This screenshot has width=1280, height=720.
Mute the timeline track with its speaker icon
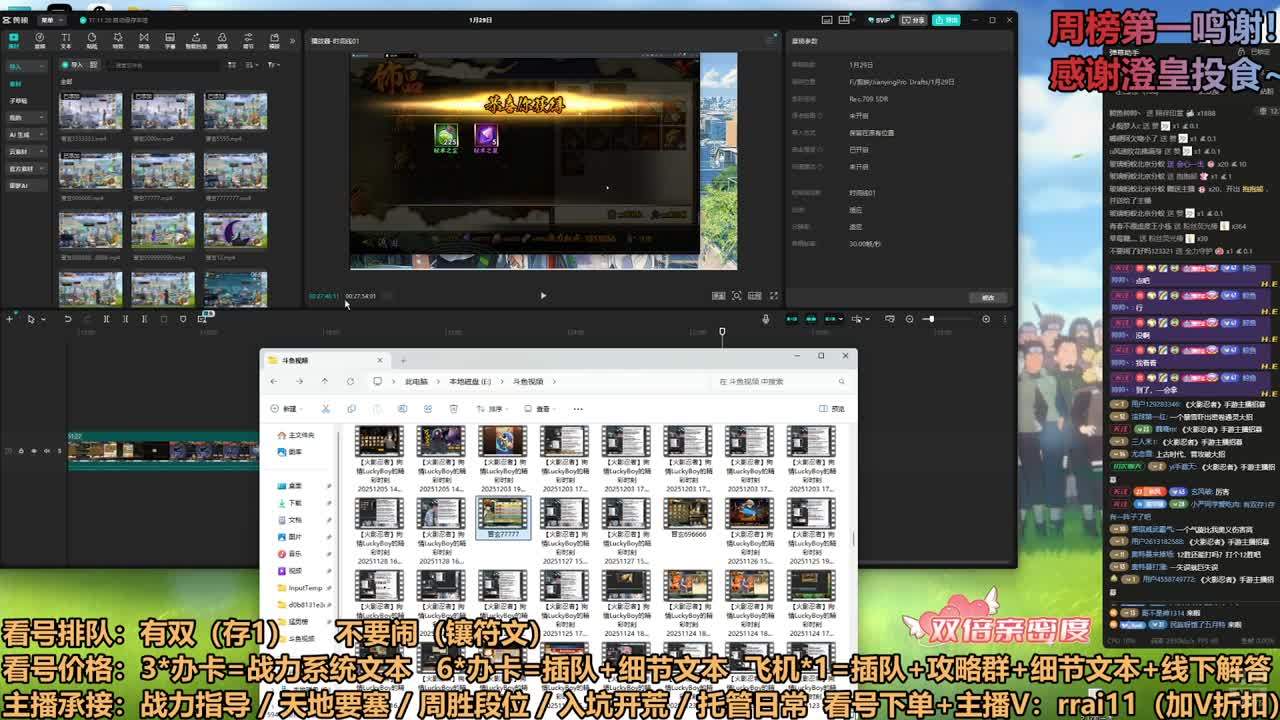46,451
